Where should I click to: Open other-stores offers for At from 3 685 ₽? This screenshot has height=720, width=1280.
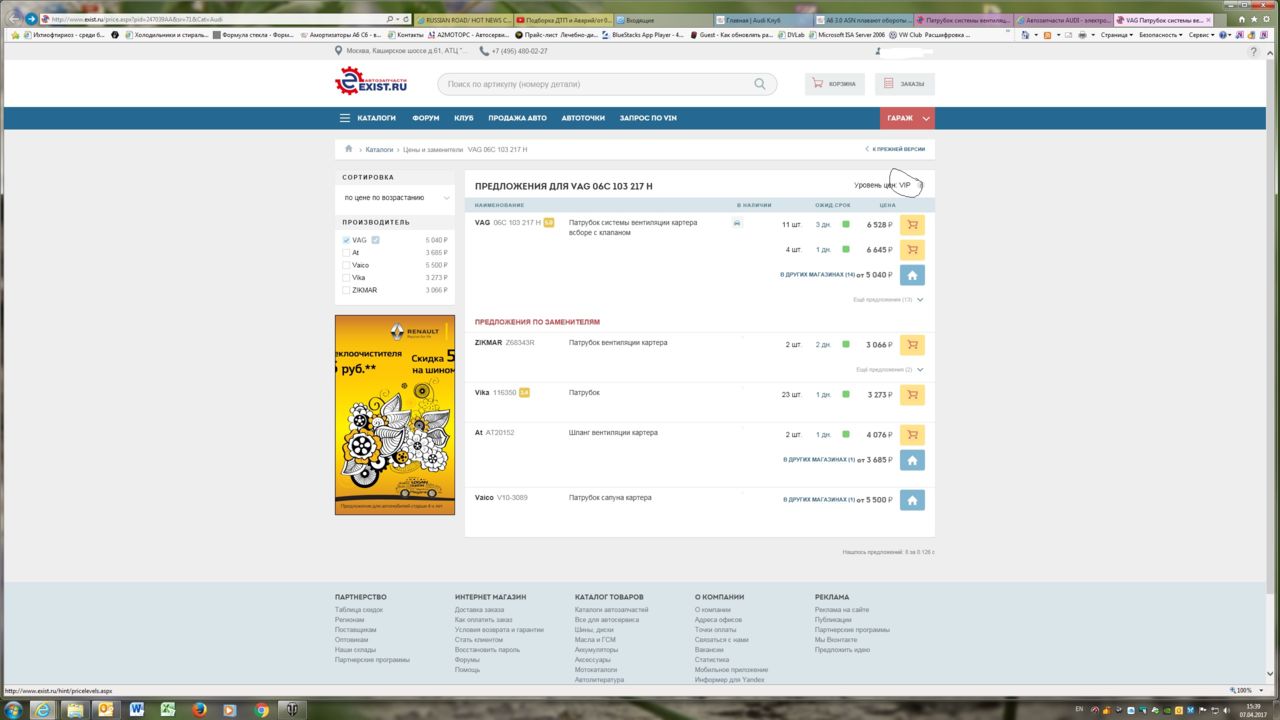tap(912, 460)
